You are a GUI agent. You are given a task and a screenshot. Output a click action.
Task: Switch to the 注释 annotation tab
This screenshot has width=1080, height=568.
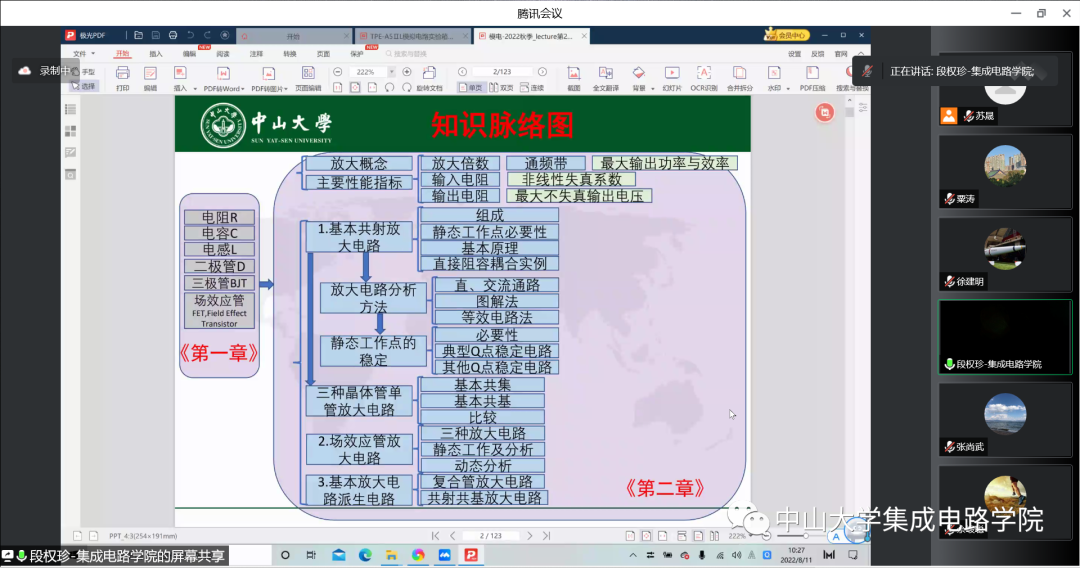[256, 53]
